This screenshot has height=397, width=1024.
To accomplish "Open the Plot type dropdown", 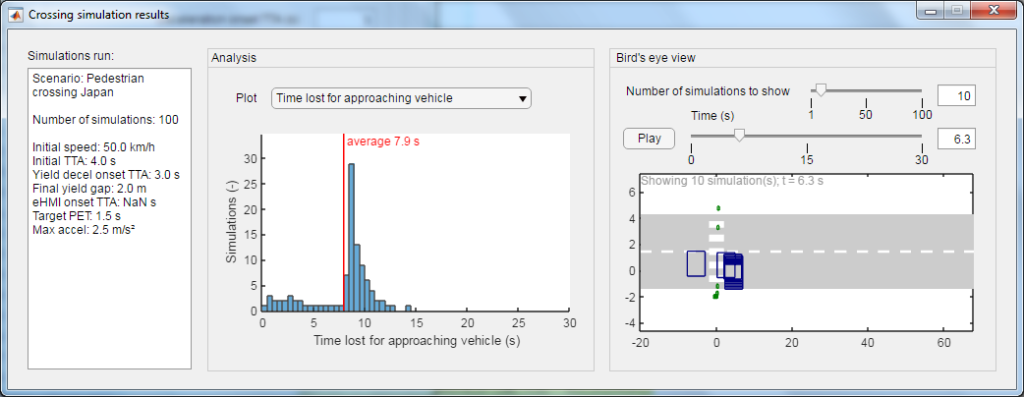I will (x=401, y=99).
